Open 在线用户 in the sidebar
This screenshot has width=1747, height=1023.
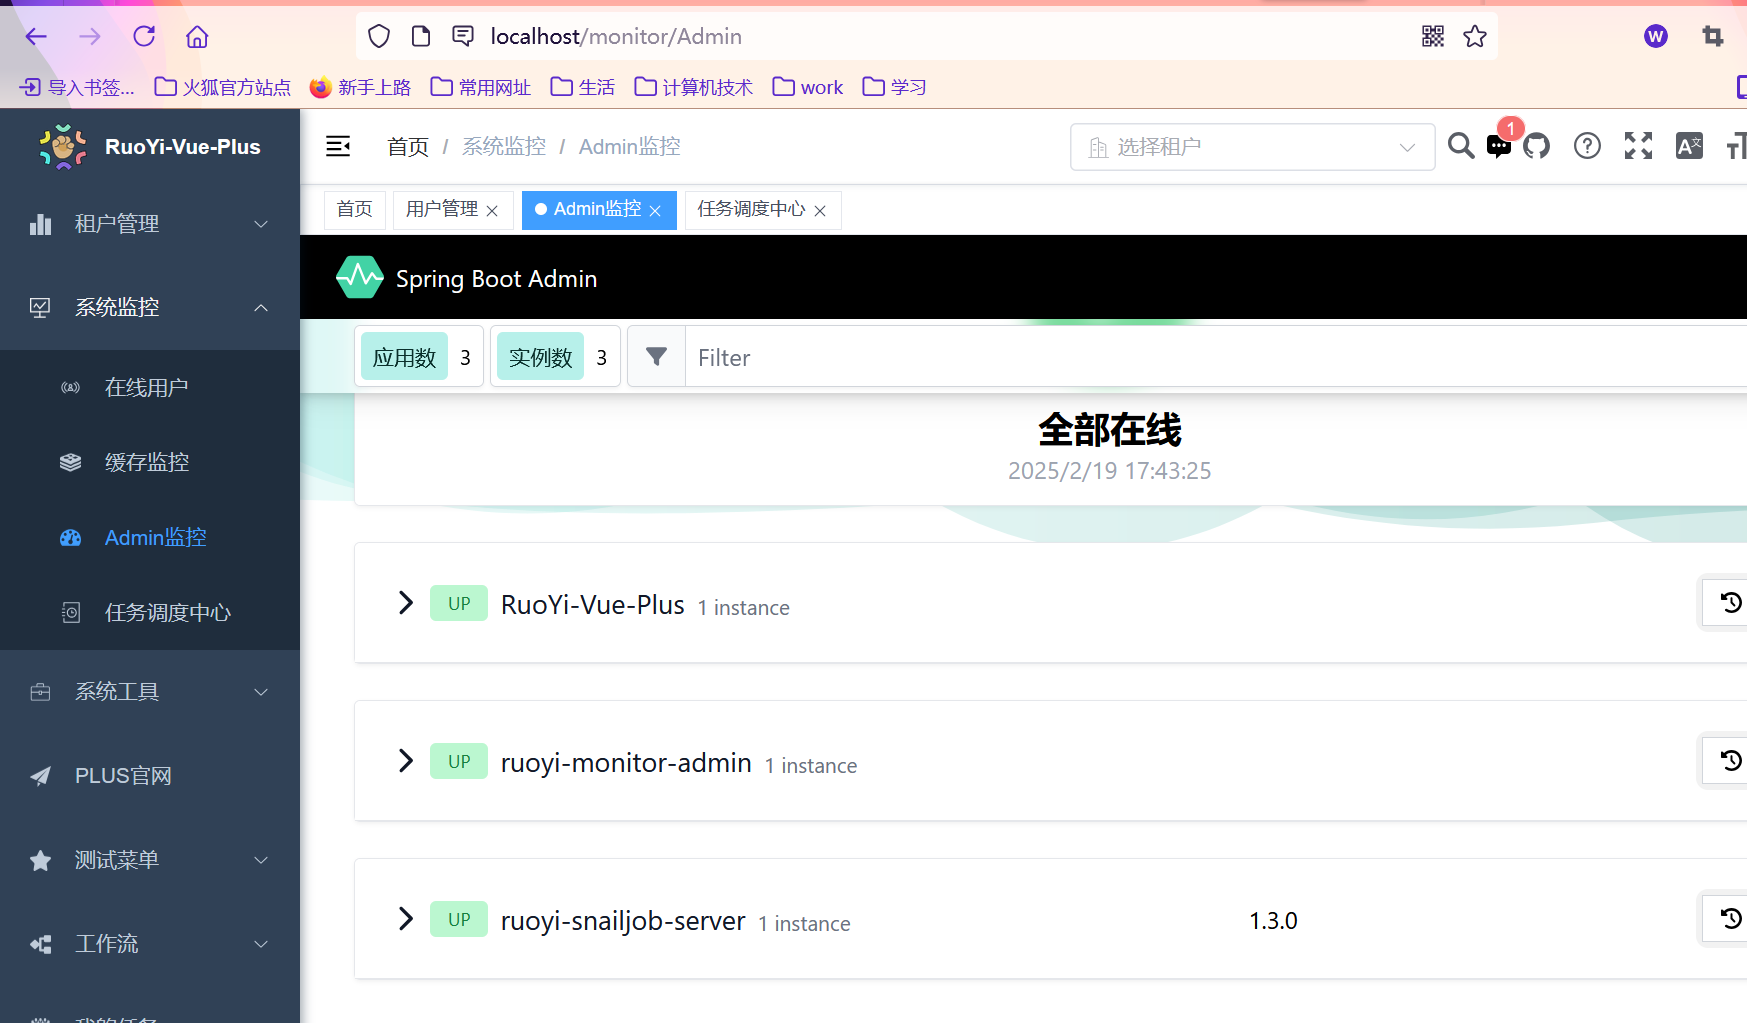(150, 387)
